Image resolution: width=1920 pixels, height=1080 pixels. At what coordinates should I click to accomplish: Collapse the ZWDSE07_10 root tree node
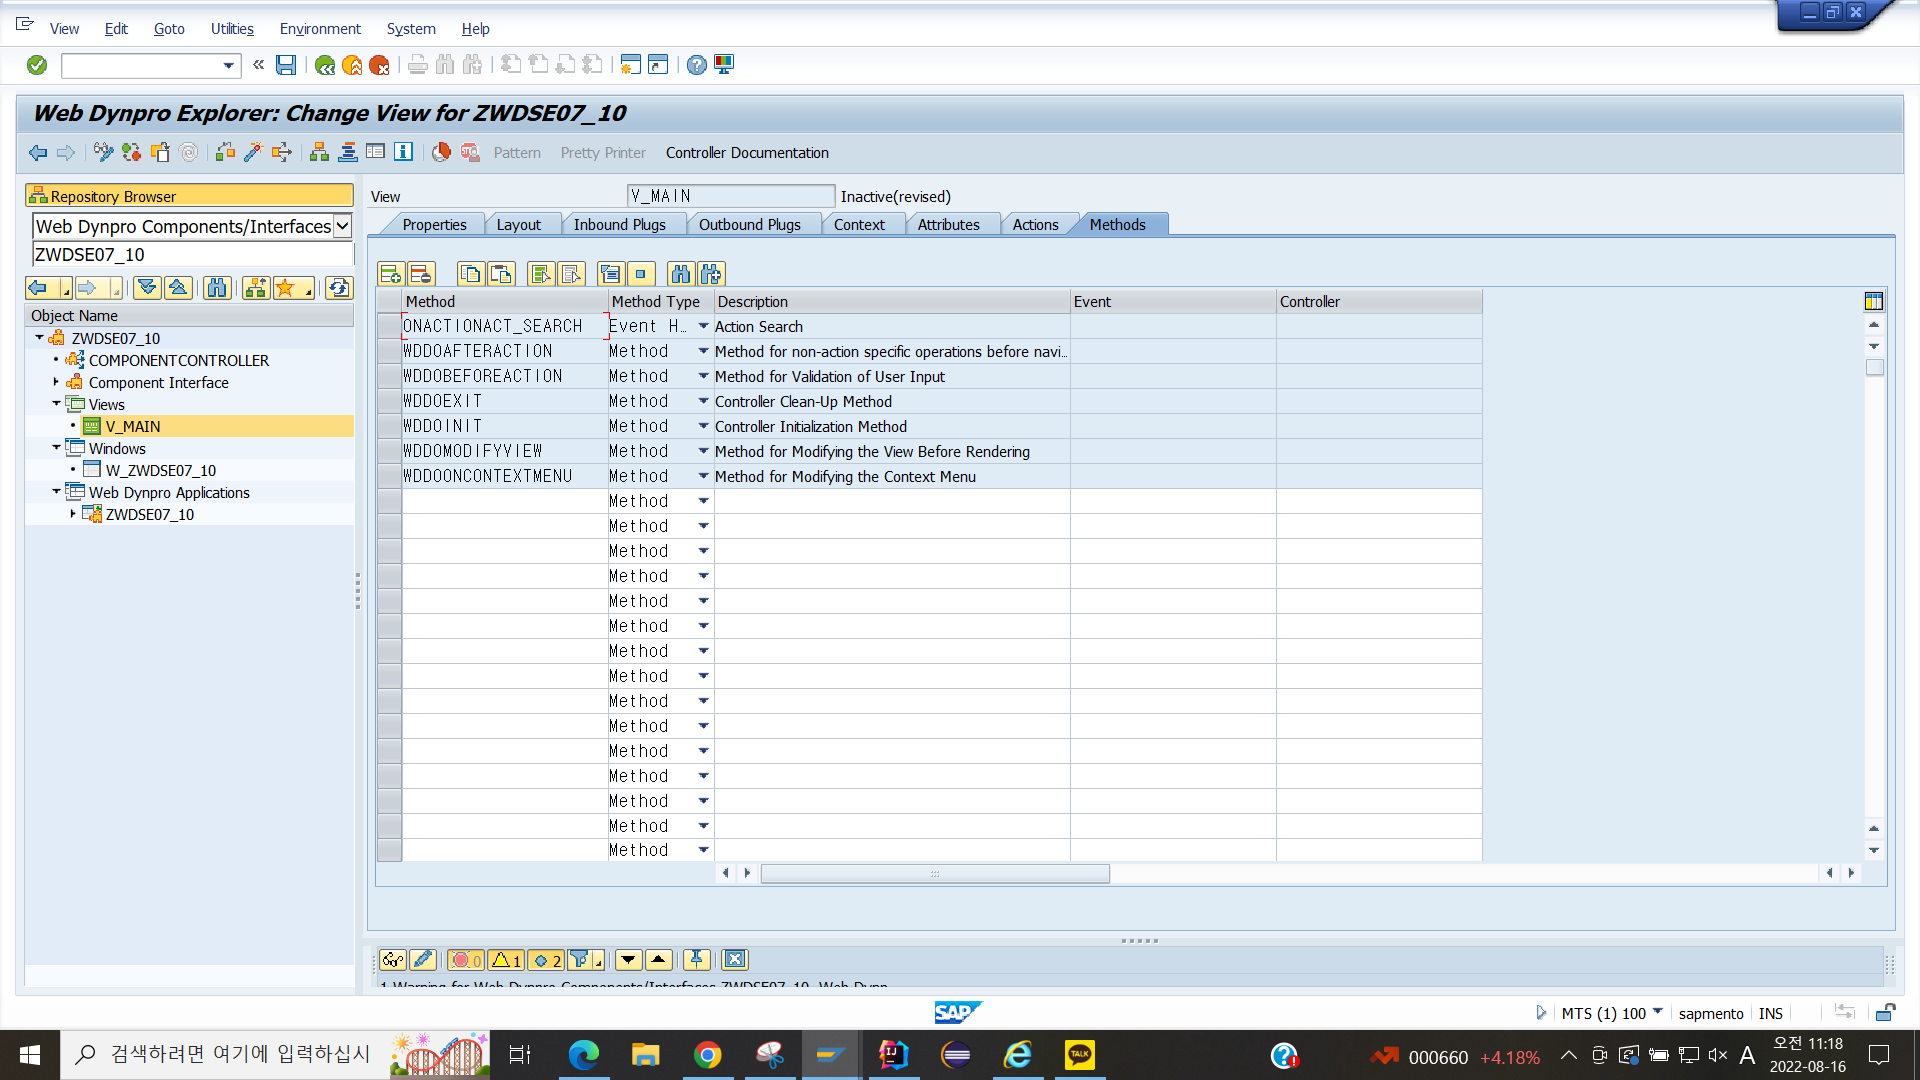pos(39,338)
